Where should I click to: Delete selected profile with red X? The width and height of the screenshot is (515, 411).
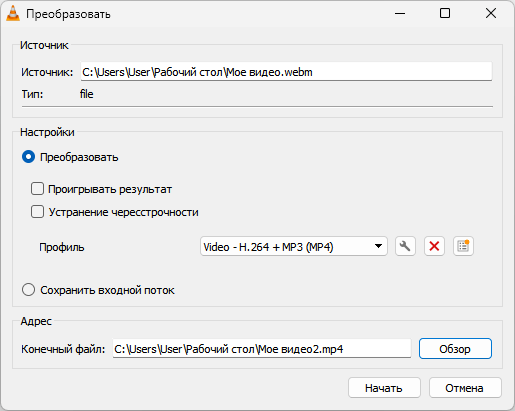tap(434, 247)
